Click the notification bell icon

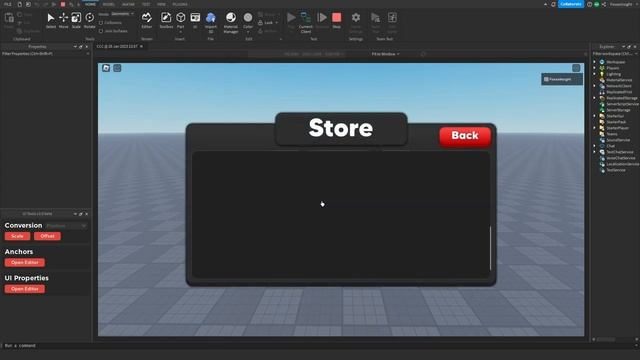[x=553, y=4]
